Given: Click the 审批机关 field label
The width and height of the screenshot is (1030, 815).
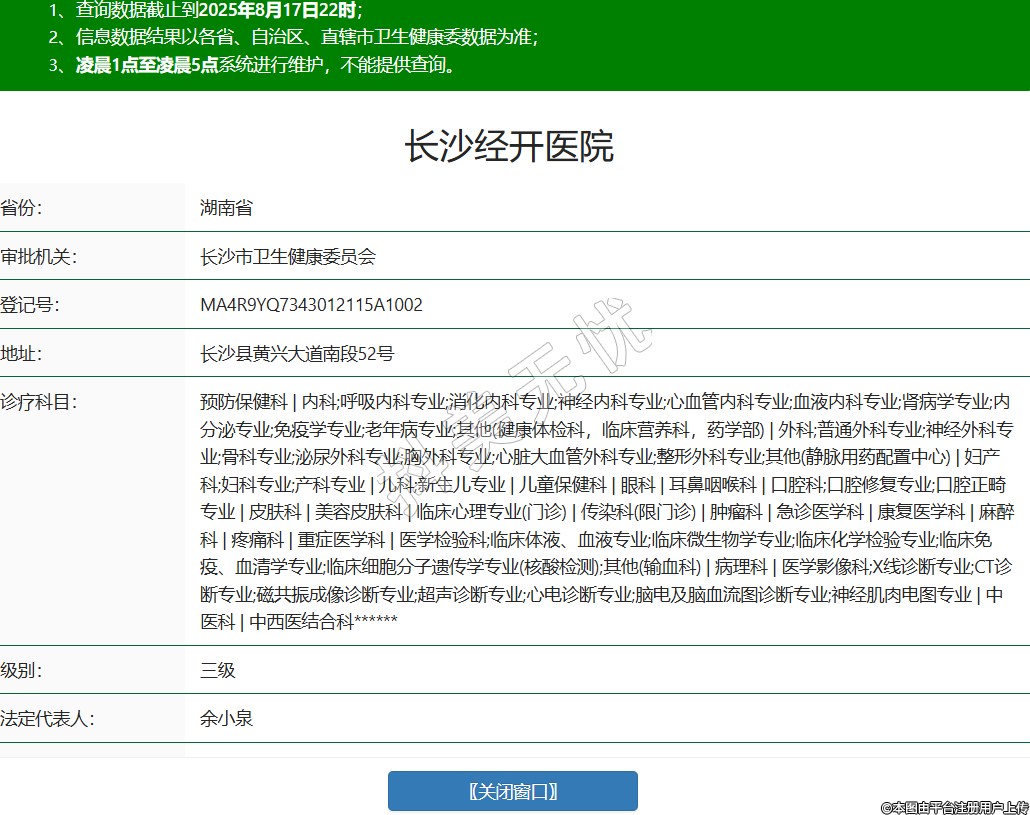Looking at the screenshot, I should pyautogui.click(x=38, y=257).
